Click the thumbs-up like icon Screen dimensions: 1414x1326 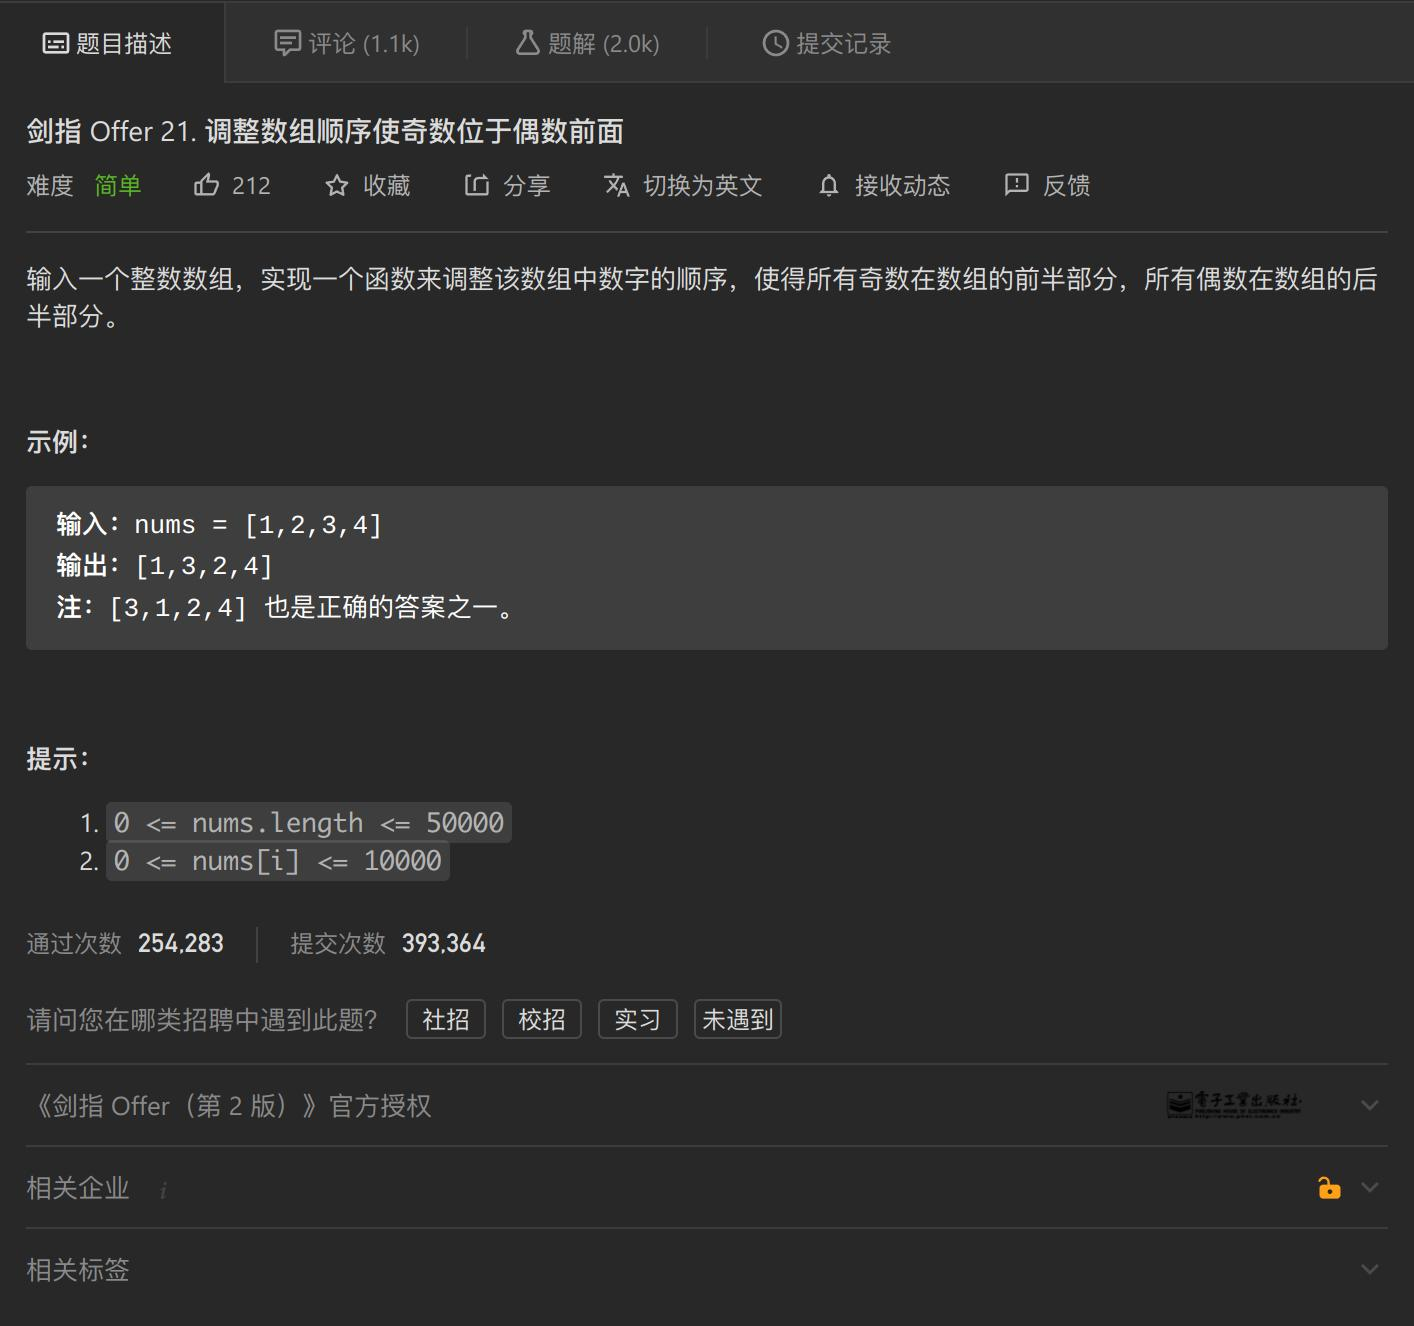click(206, 185)
